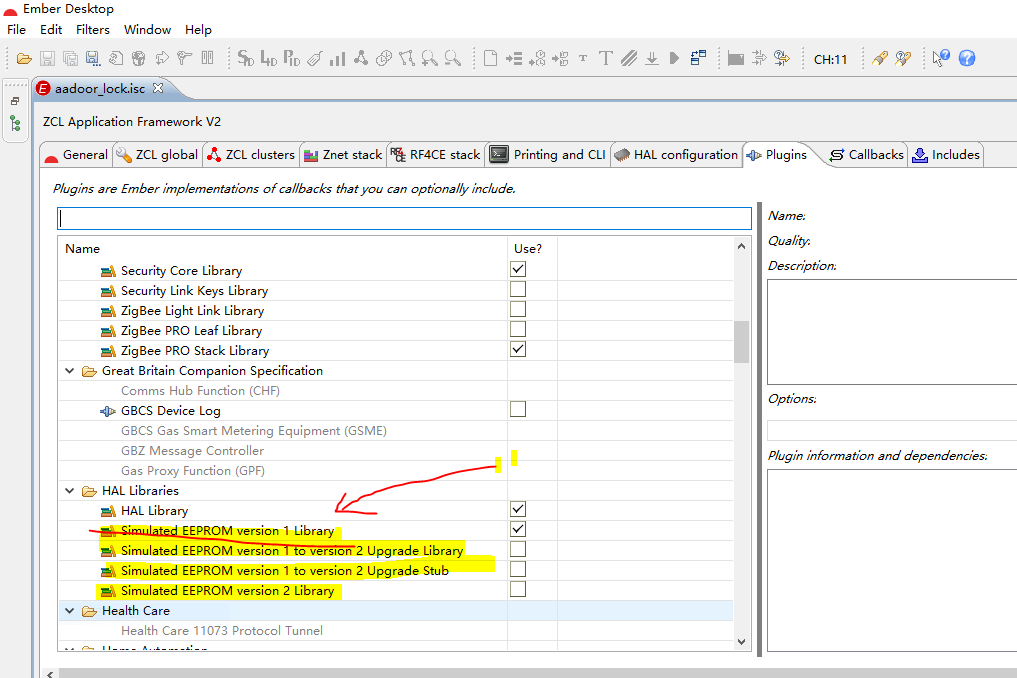Switch to the ZCL clusters tab

252,155
